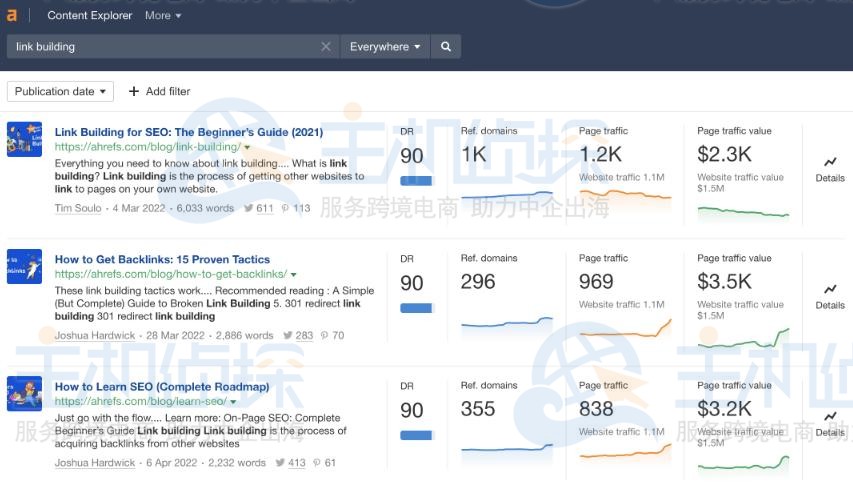Expand the Publication date filter
This screenshot has height=484, width=853.
[x=60, y=91]
